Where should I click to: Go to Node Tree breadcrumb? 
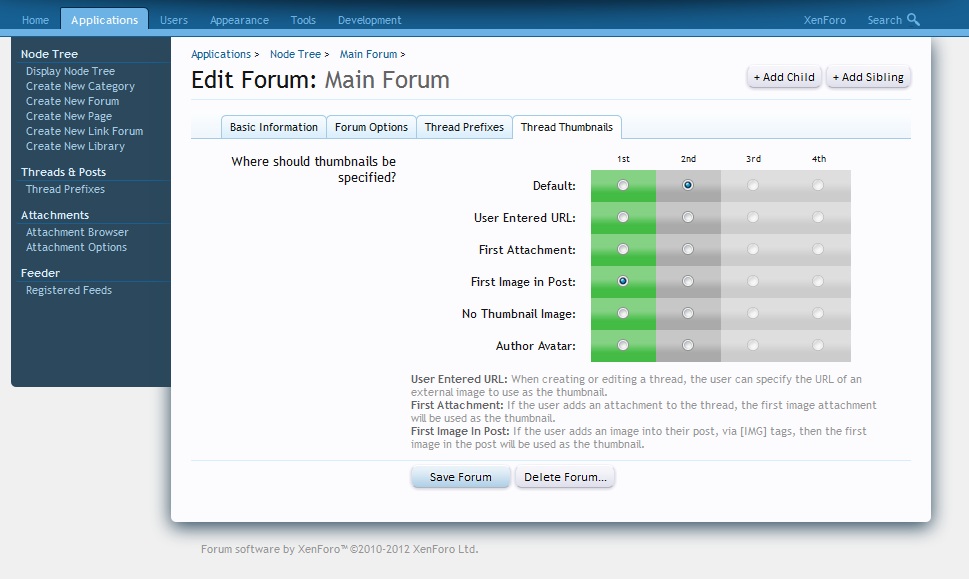pos(295,54)
